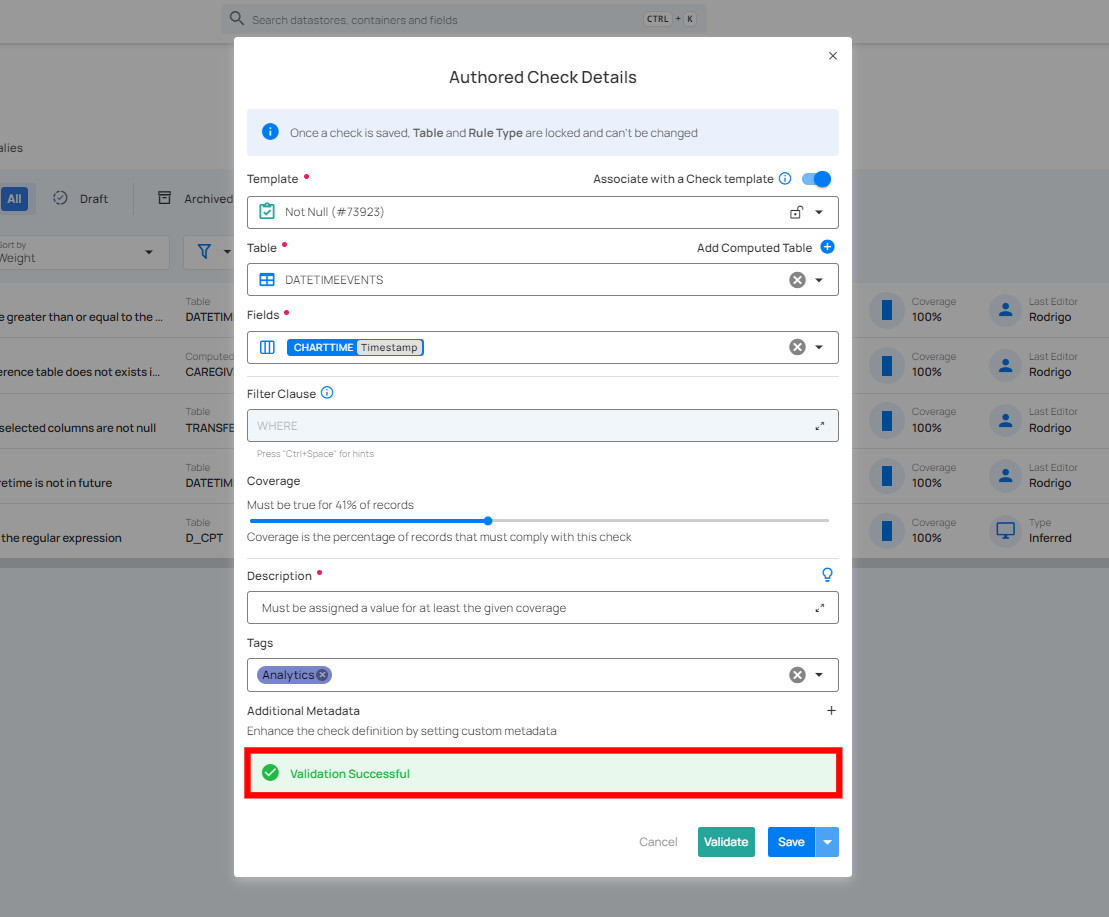The width and height of the screenshot is (1109, 917).
Task: Open the Fields dropdown arrow
Action: click(819, 347)
